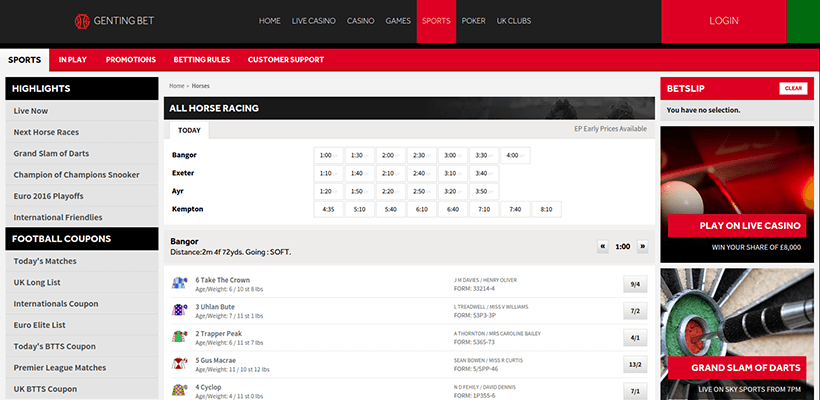Click Take The Crown jockey silks icon
Image resolution: width=820 pixels, height=400 pixels.
coord(179,283)
